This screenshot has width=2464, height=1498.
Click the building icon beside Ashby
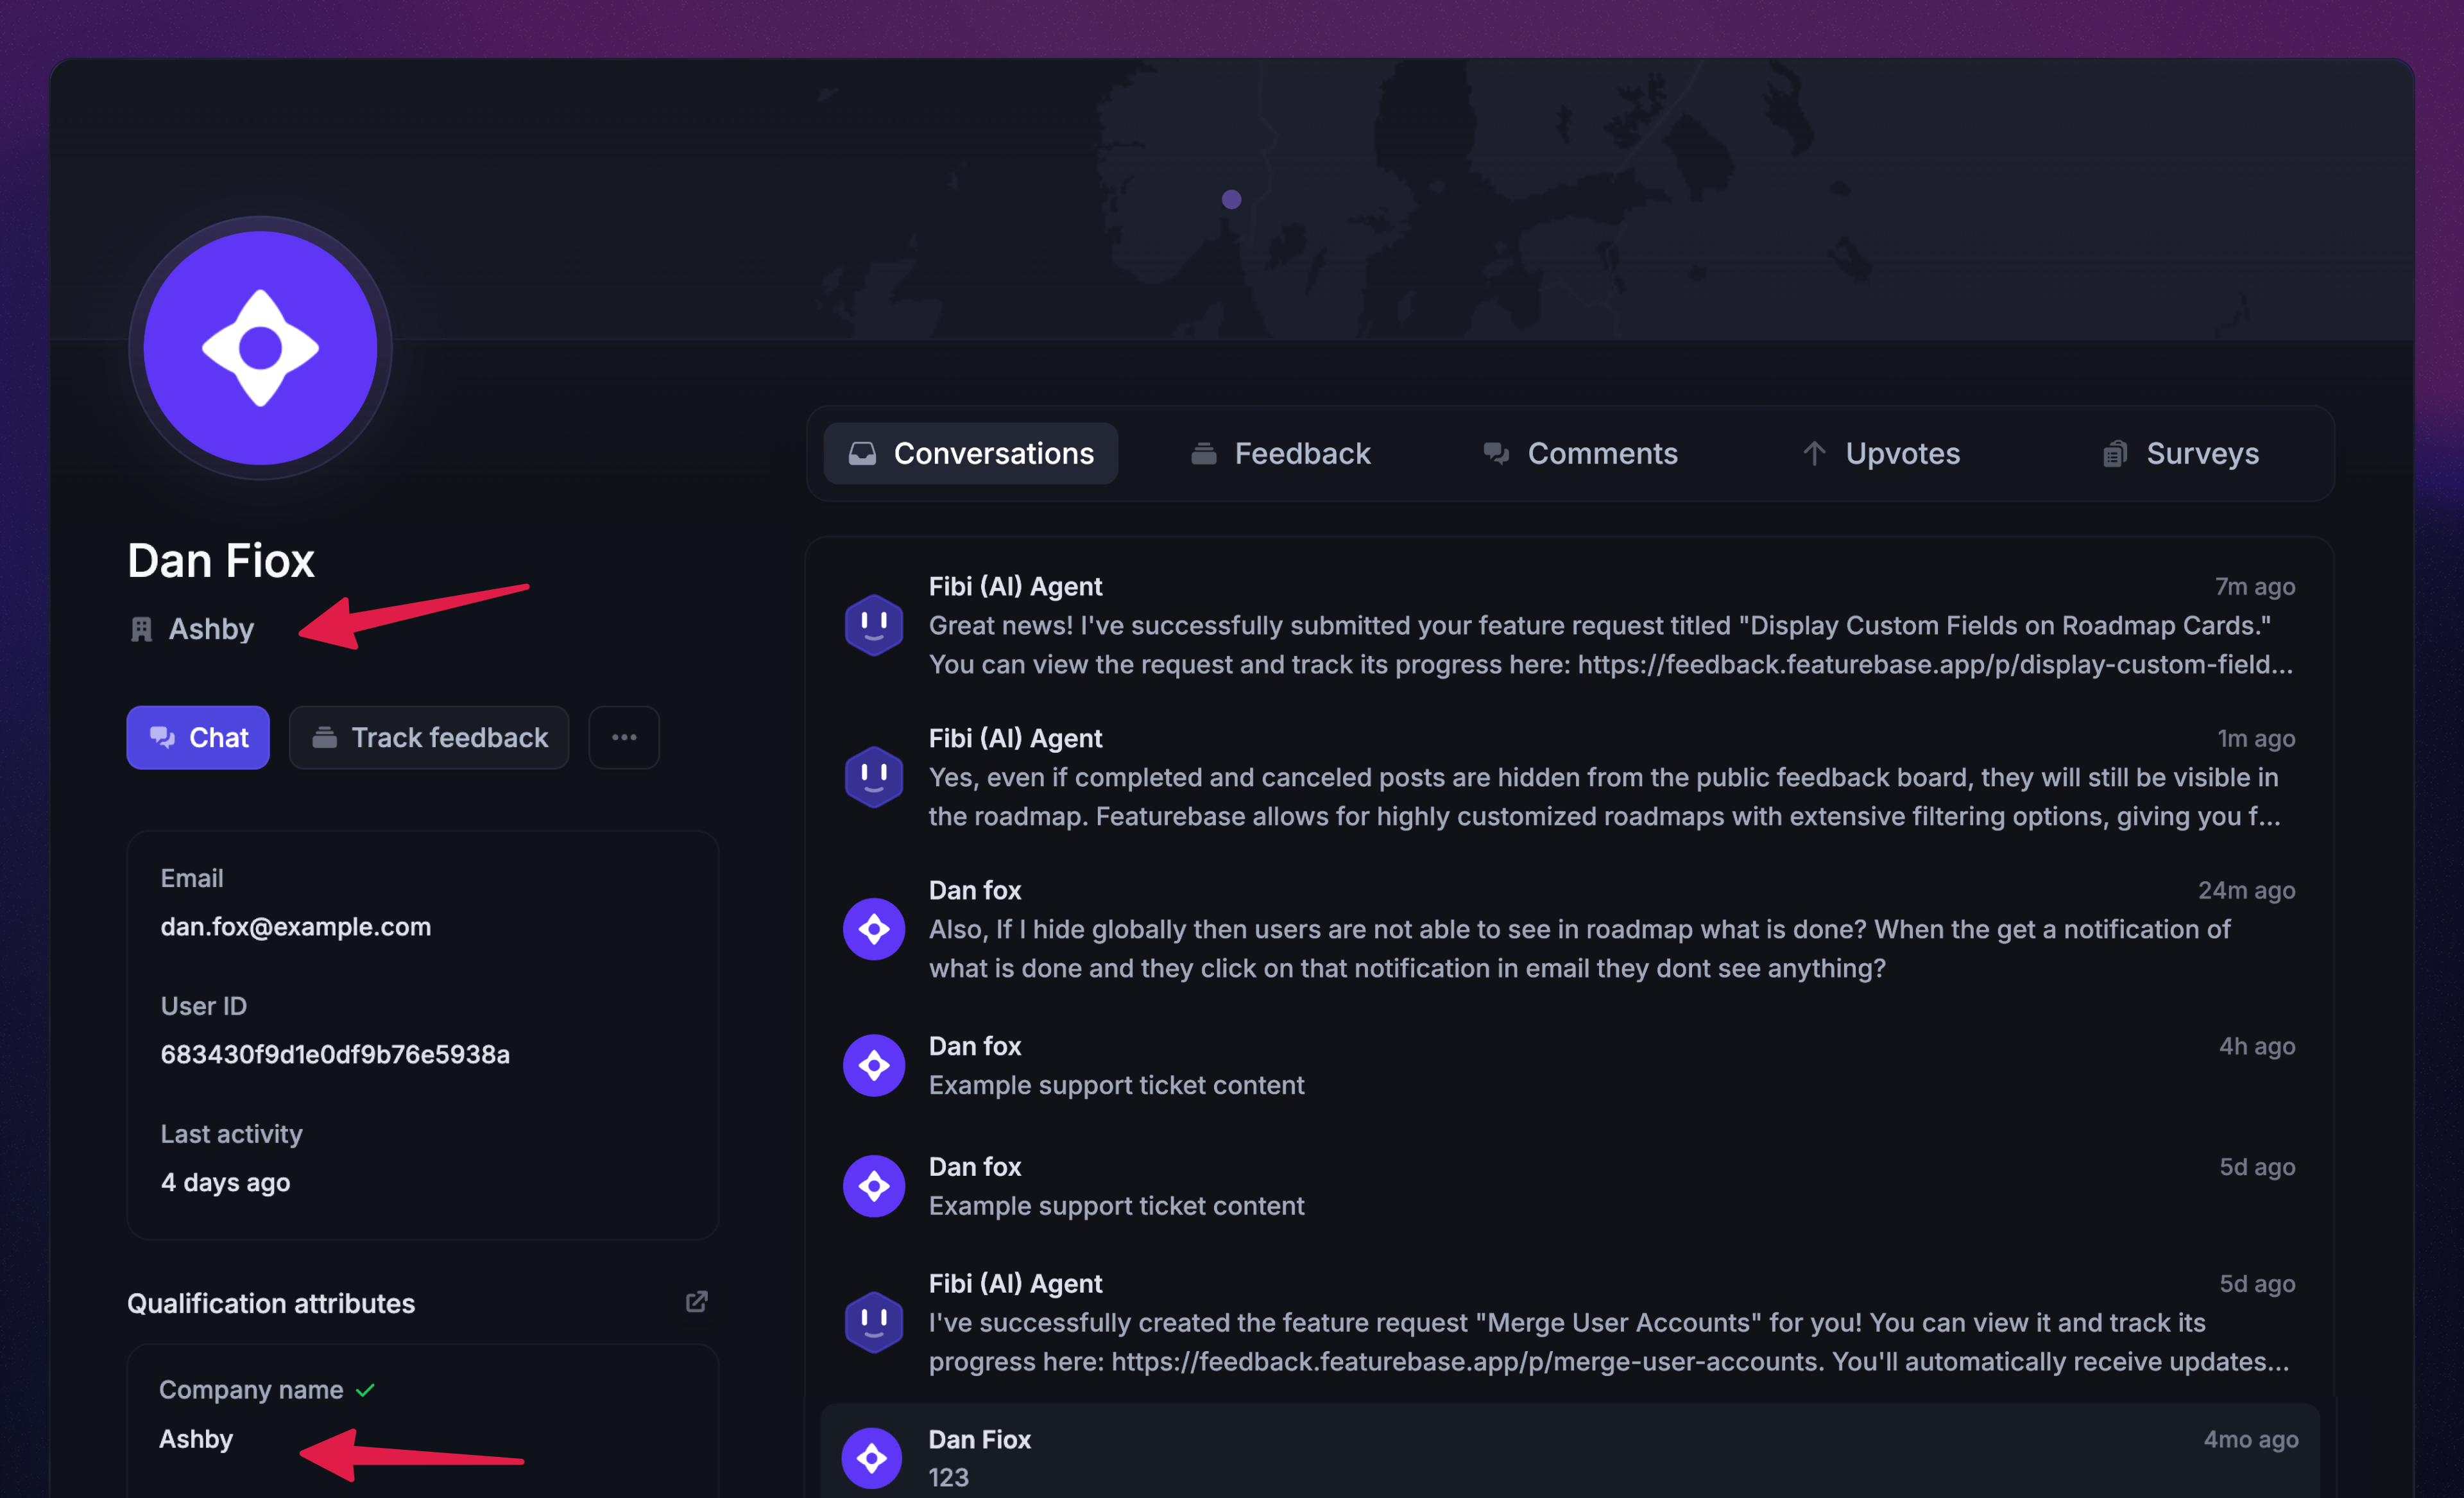click(x=141, y=629)
